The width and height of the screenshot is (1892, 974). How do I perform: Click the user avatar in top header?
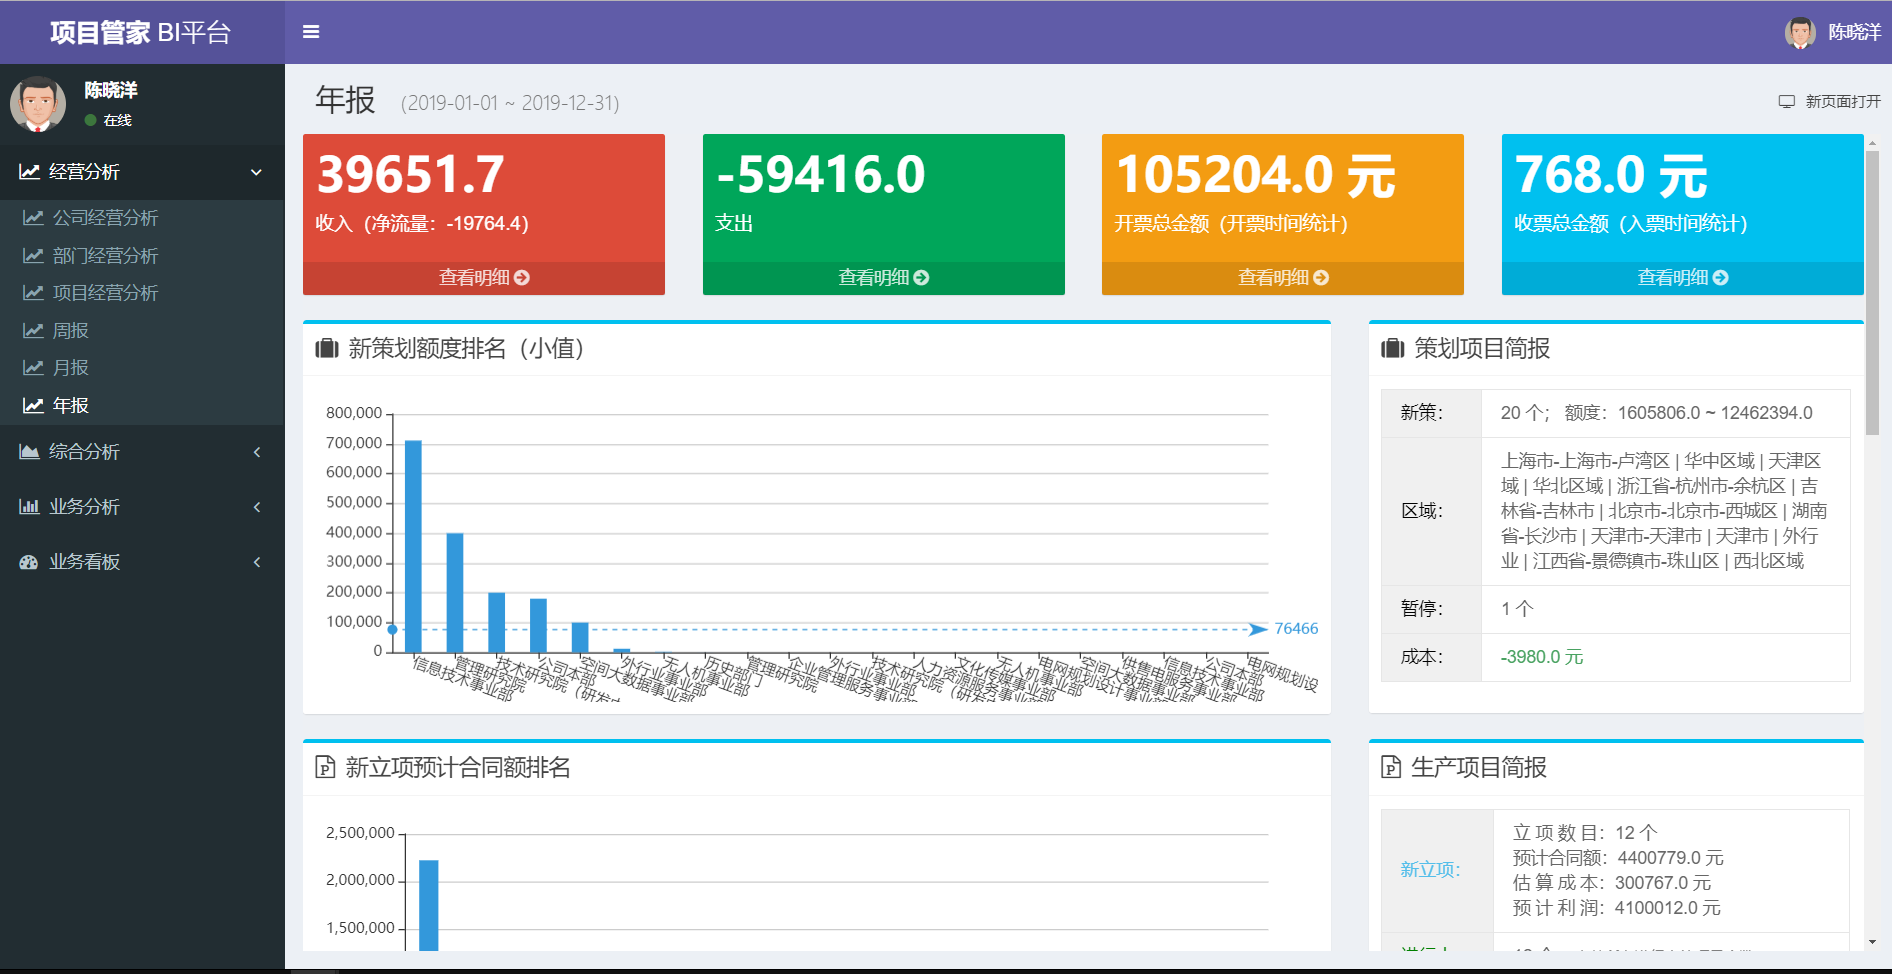point(1800,32)
